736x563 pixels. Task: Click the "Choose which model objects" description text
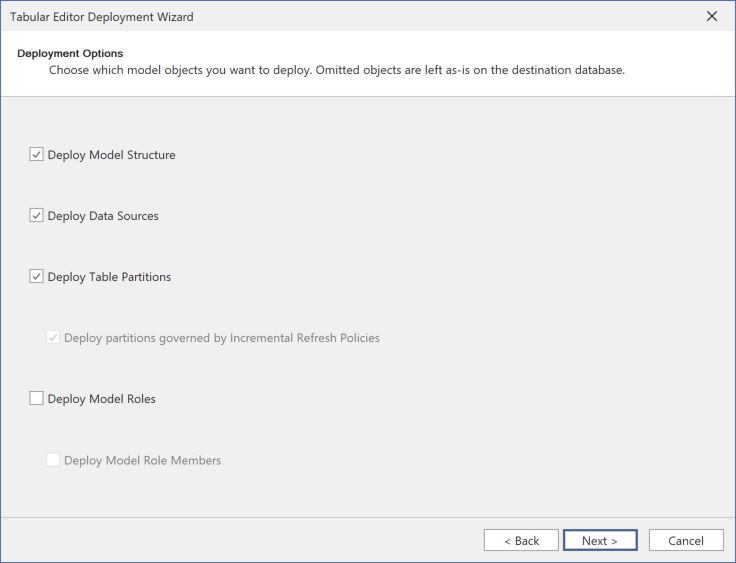336,70
